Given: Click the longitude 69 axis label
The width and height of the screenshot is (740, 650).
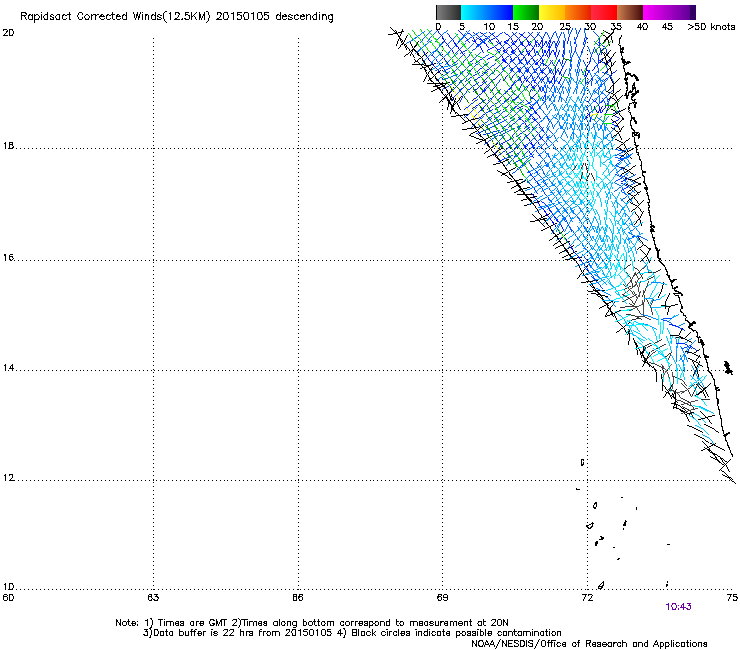Looking at the screenshot, I should click(442, 598).
